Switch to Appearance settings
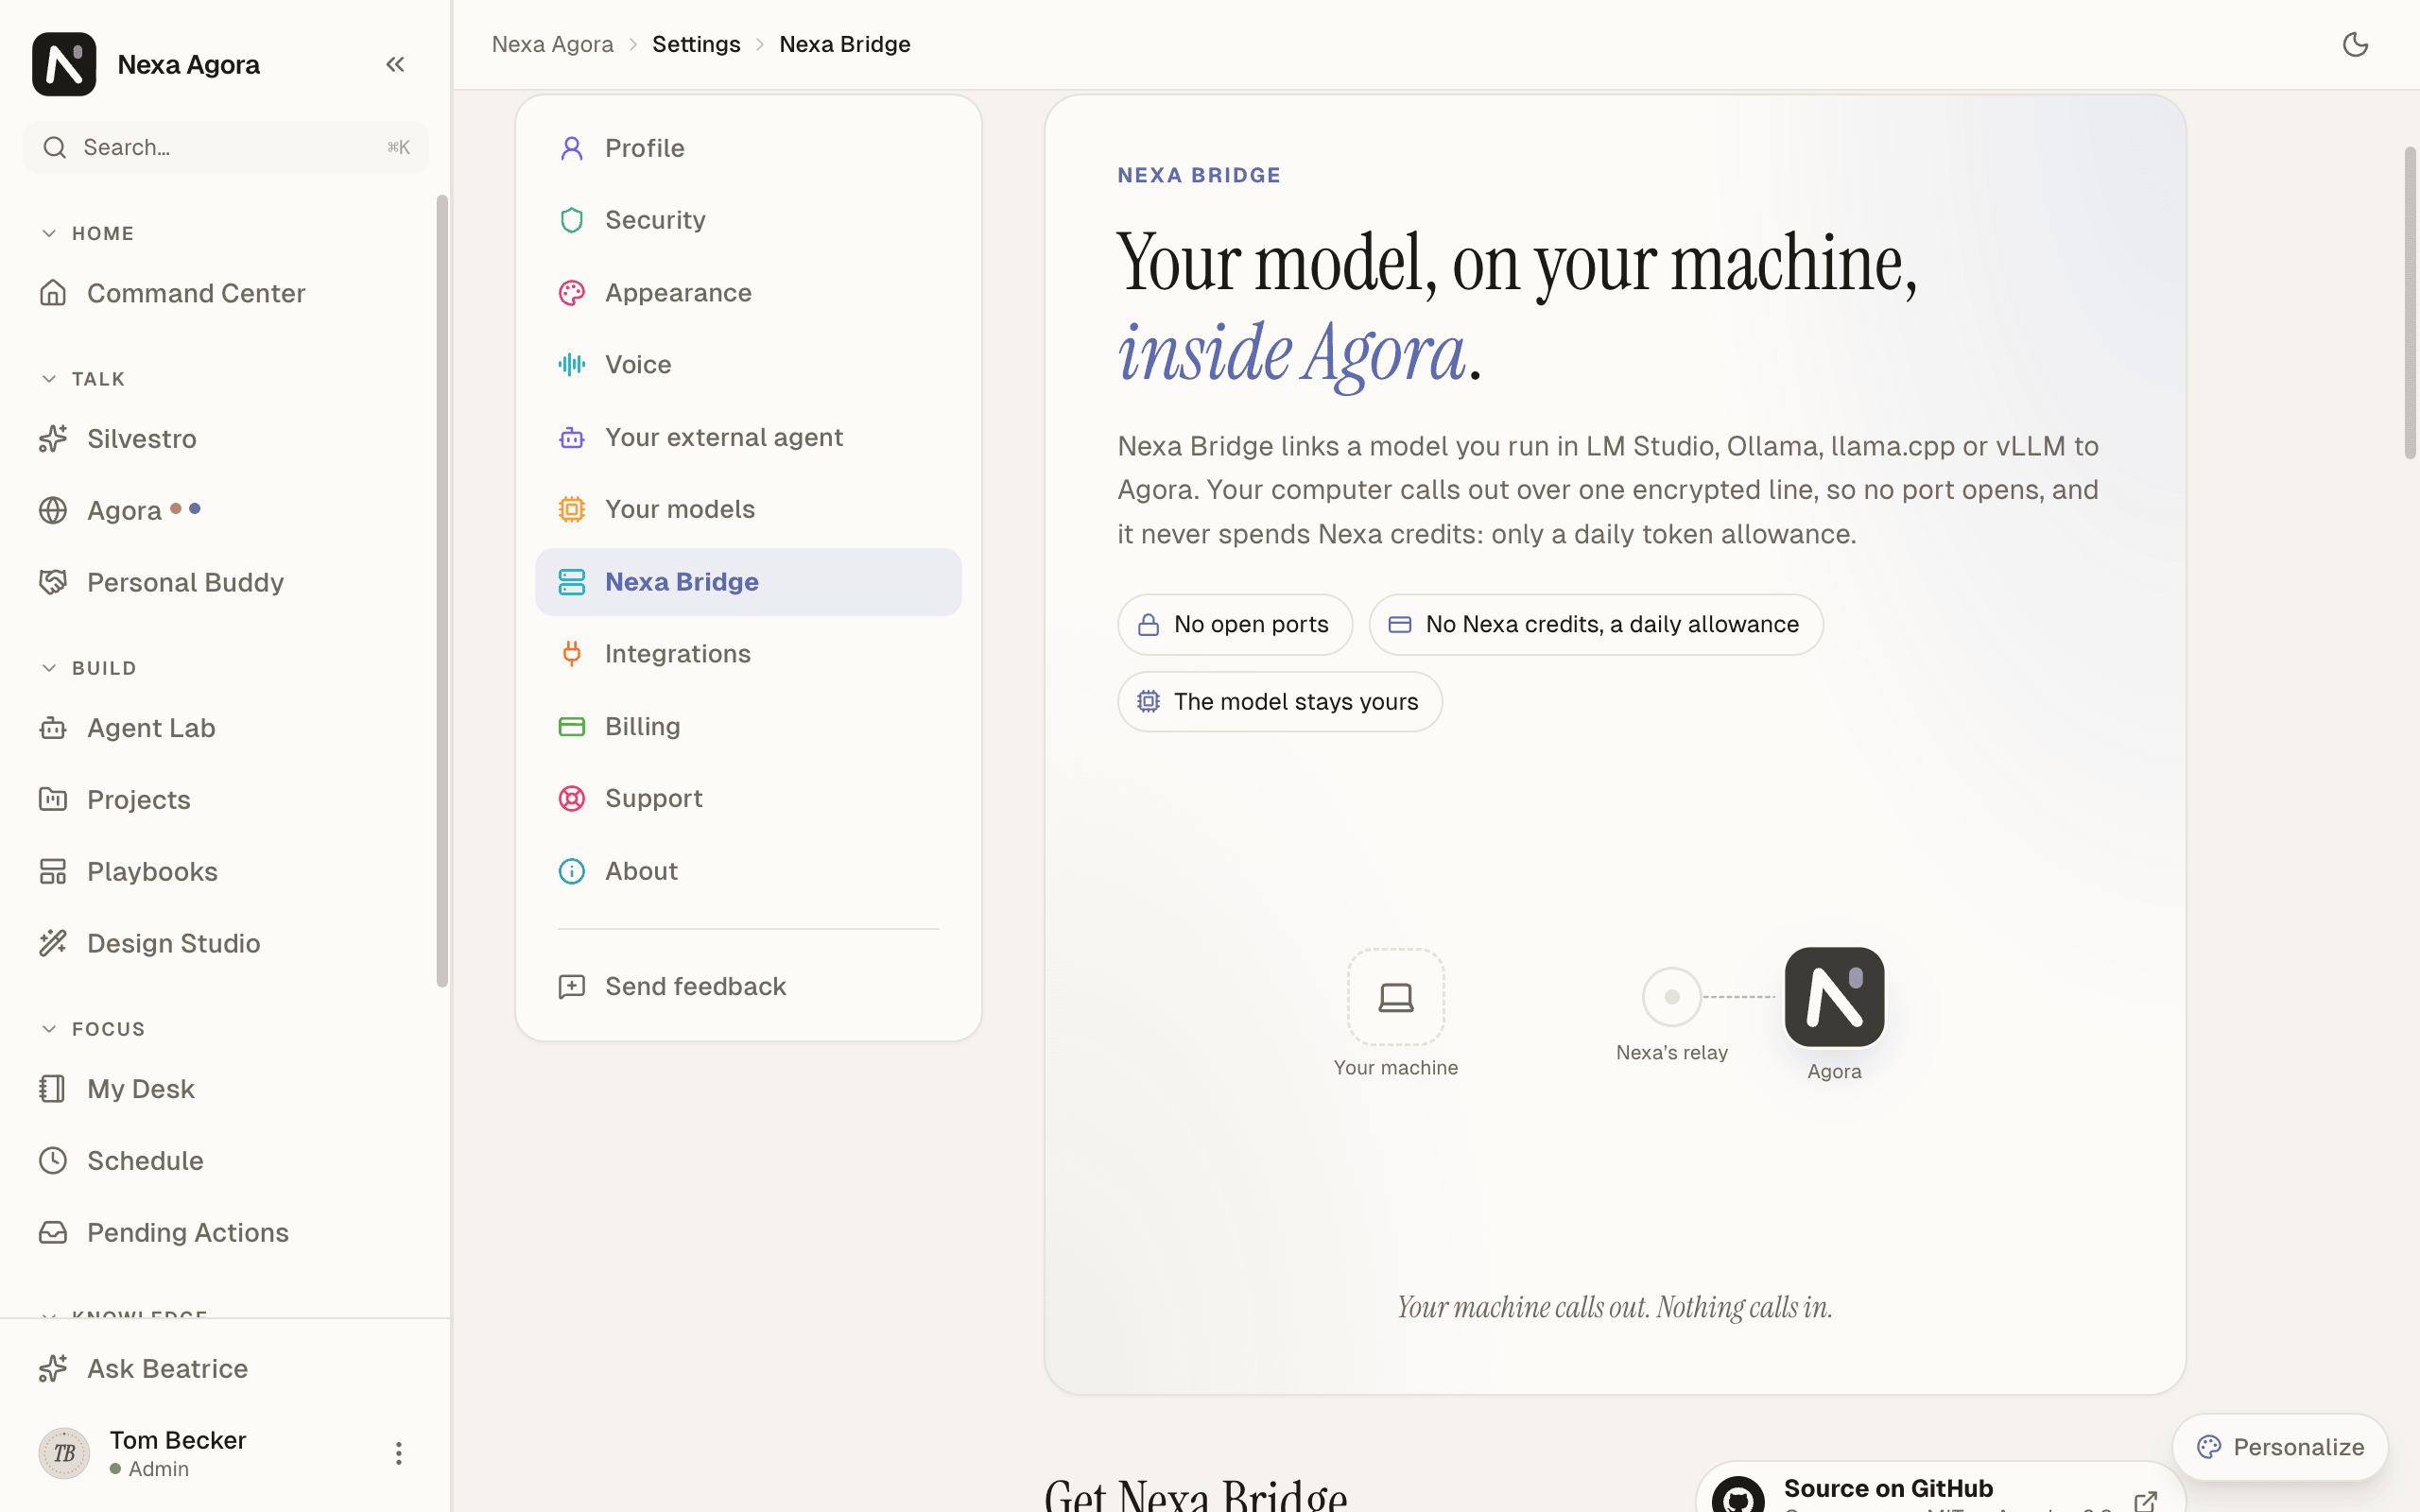 tap(748, 293)
